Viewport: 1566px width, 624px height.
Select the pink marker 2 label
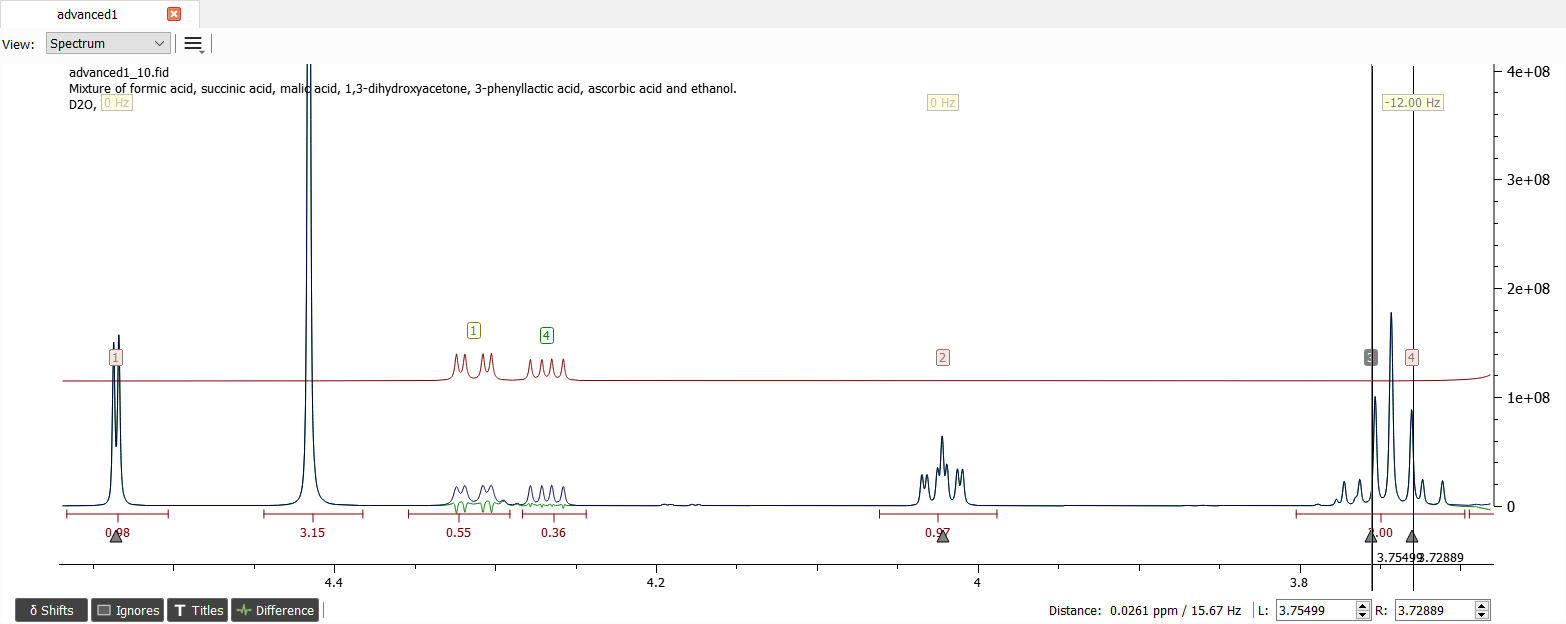(x=943, y=357)
